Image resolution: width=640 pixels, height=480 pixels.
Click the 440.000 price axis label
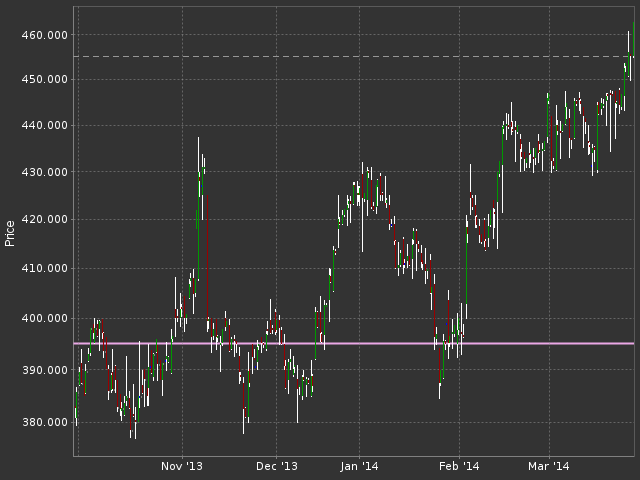44,125
